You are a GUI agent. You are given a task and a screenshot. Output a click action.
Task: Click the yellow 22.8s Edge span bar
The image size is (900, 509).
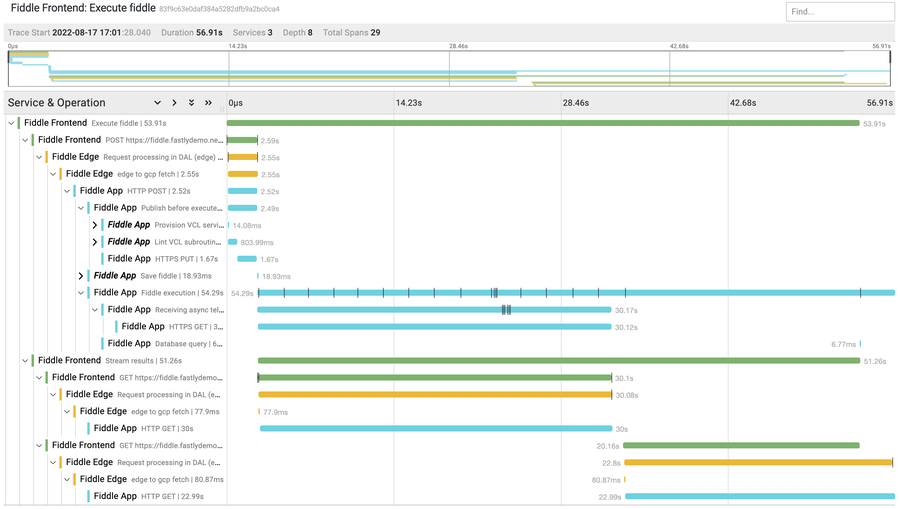[758, 462]
